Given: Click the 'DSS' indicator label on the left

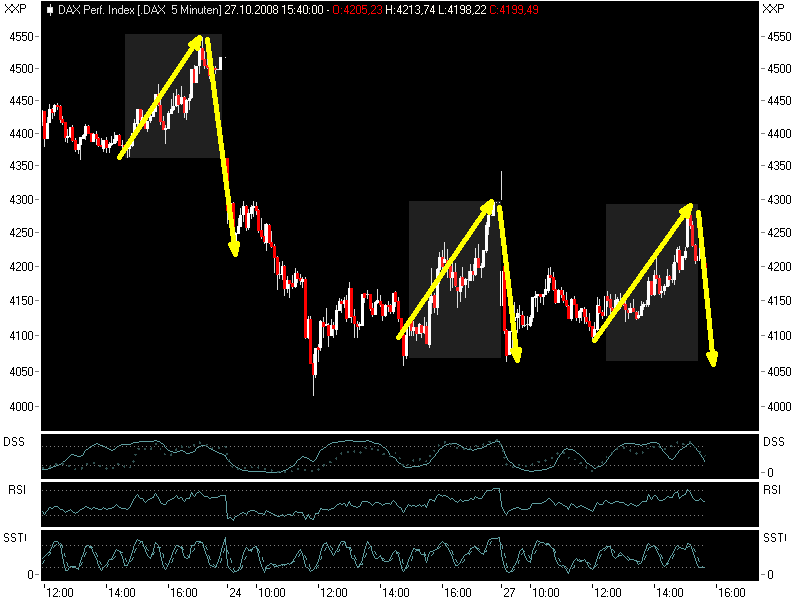Looking at the screenshot, I should point(14,442).
